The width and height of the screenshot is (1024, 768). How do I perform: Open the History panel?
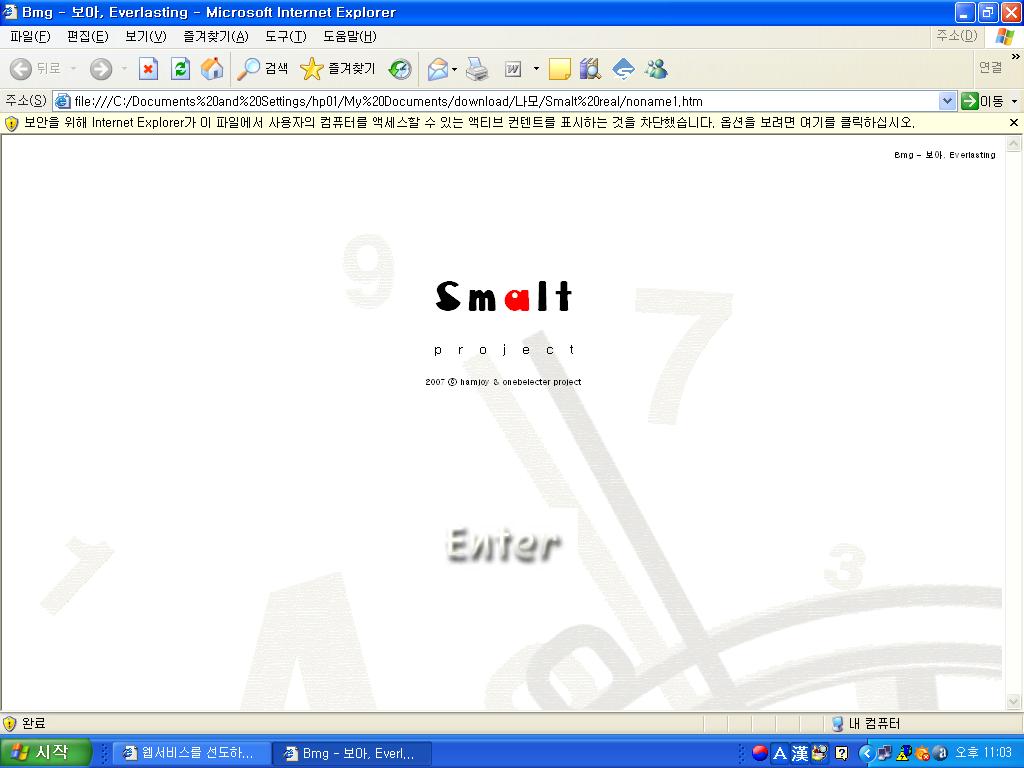click(x=400, y=69)
